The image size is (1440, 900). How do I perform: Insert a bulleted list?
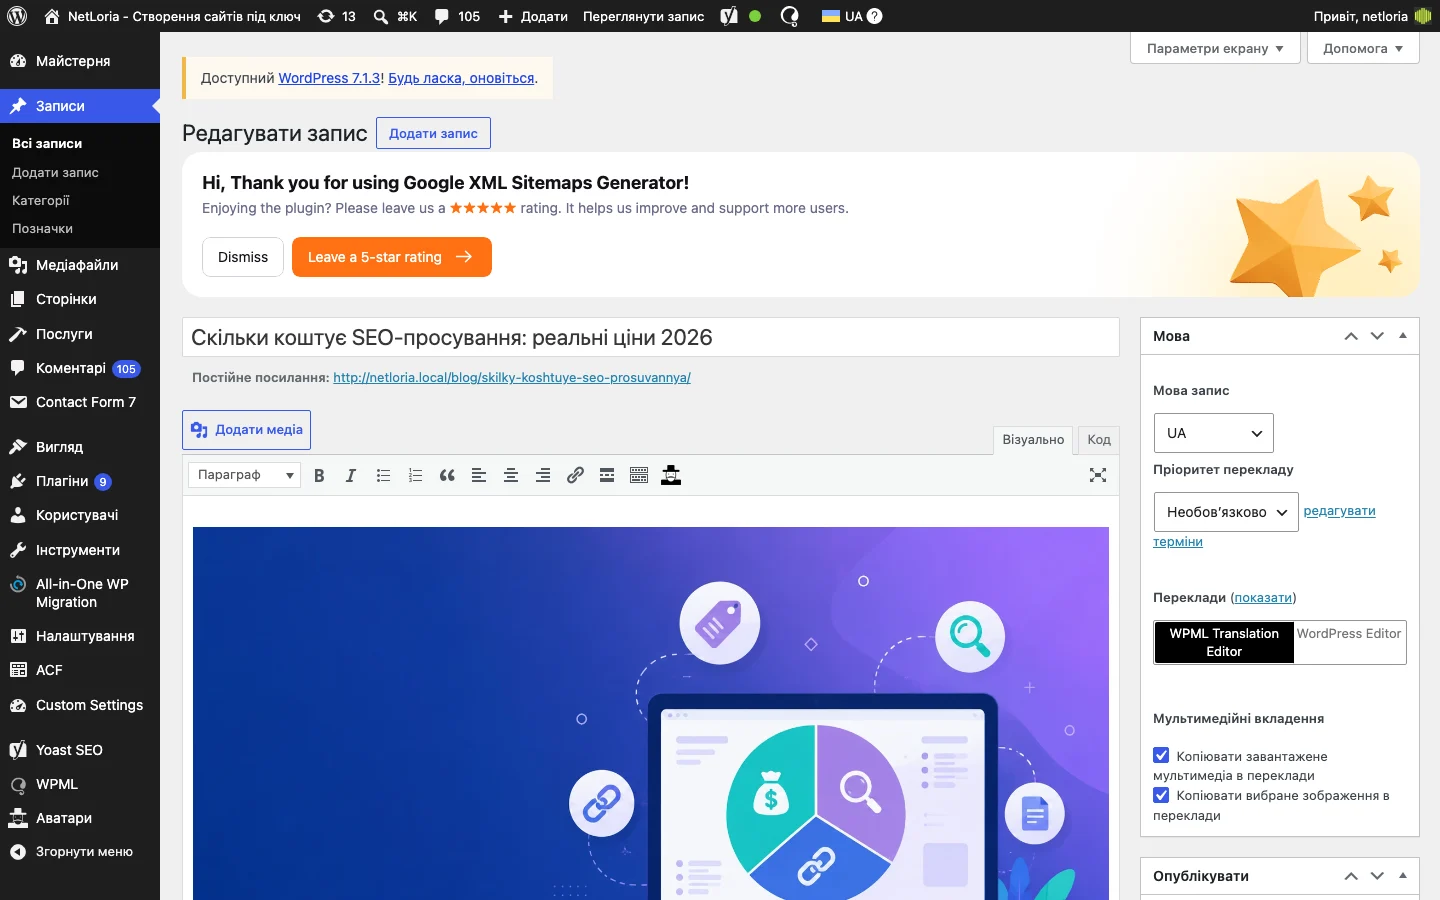click(383, 476)
